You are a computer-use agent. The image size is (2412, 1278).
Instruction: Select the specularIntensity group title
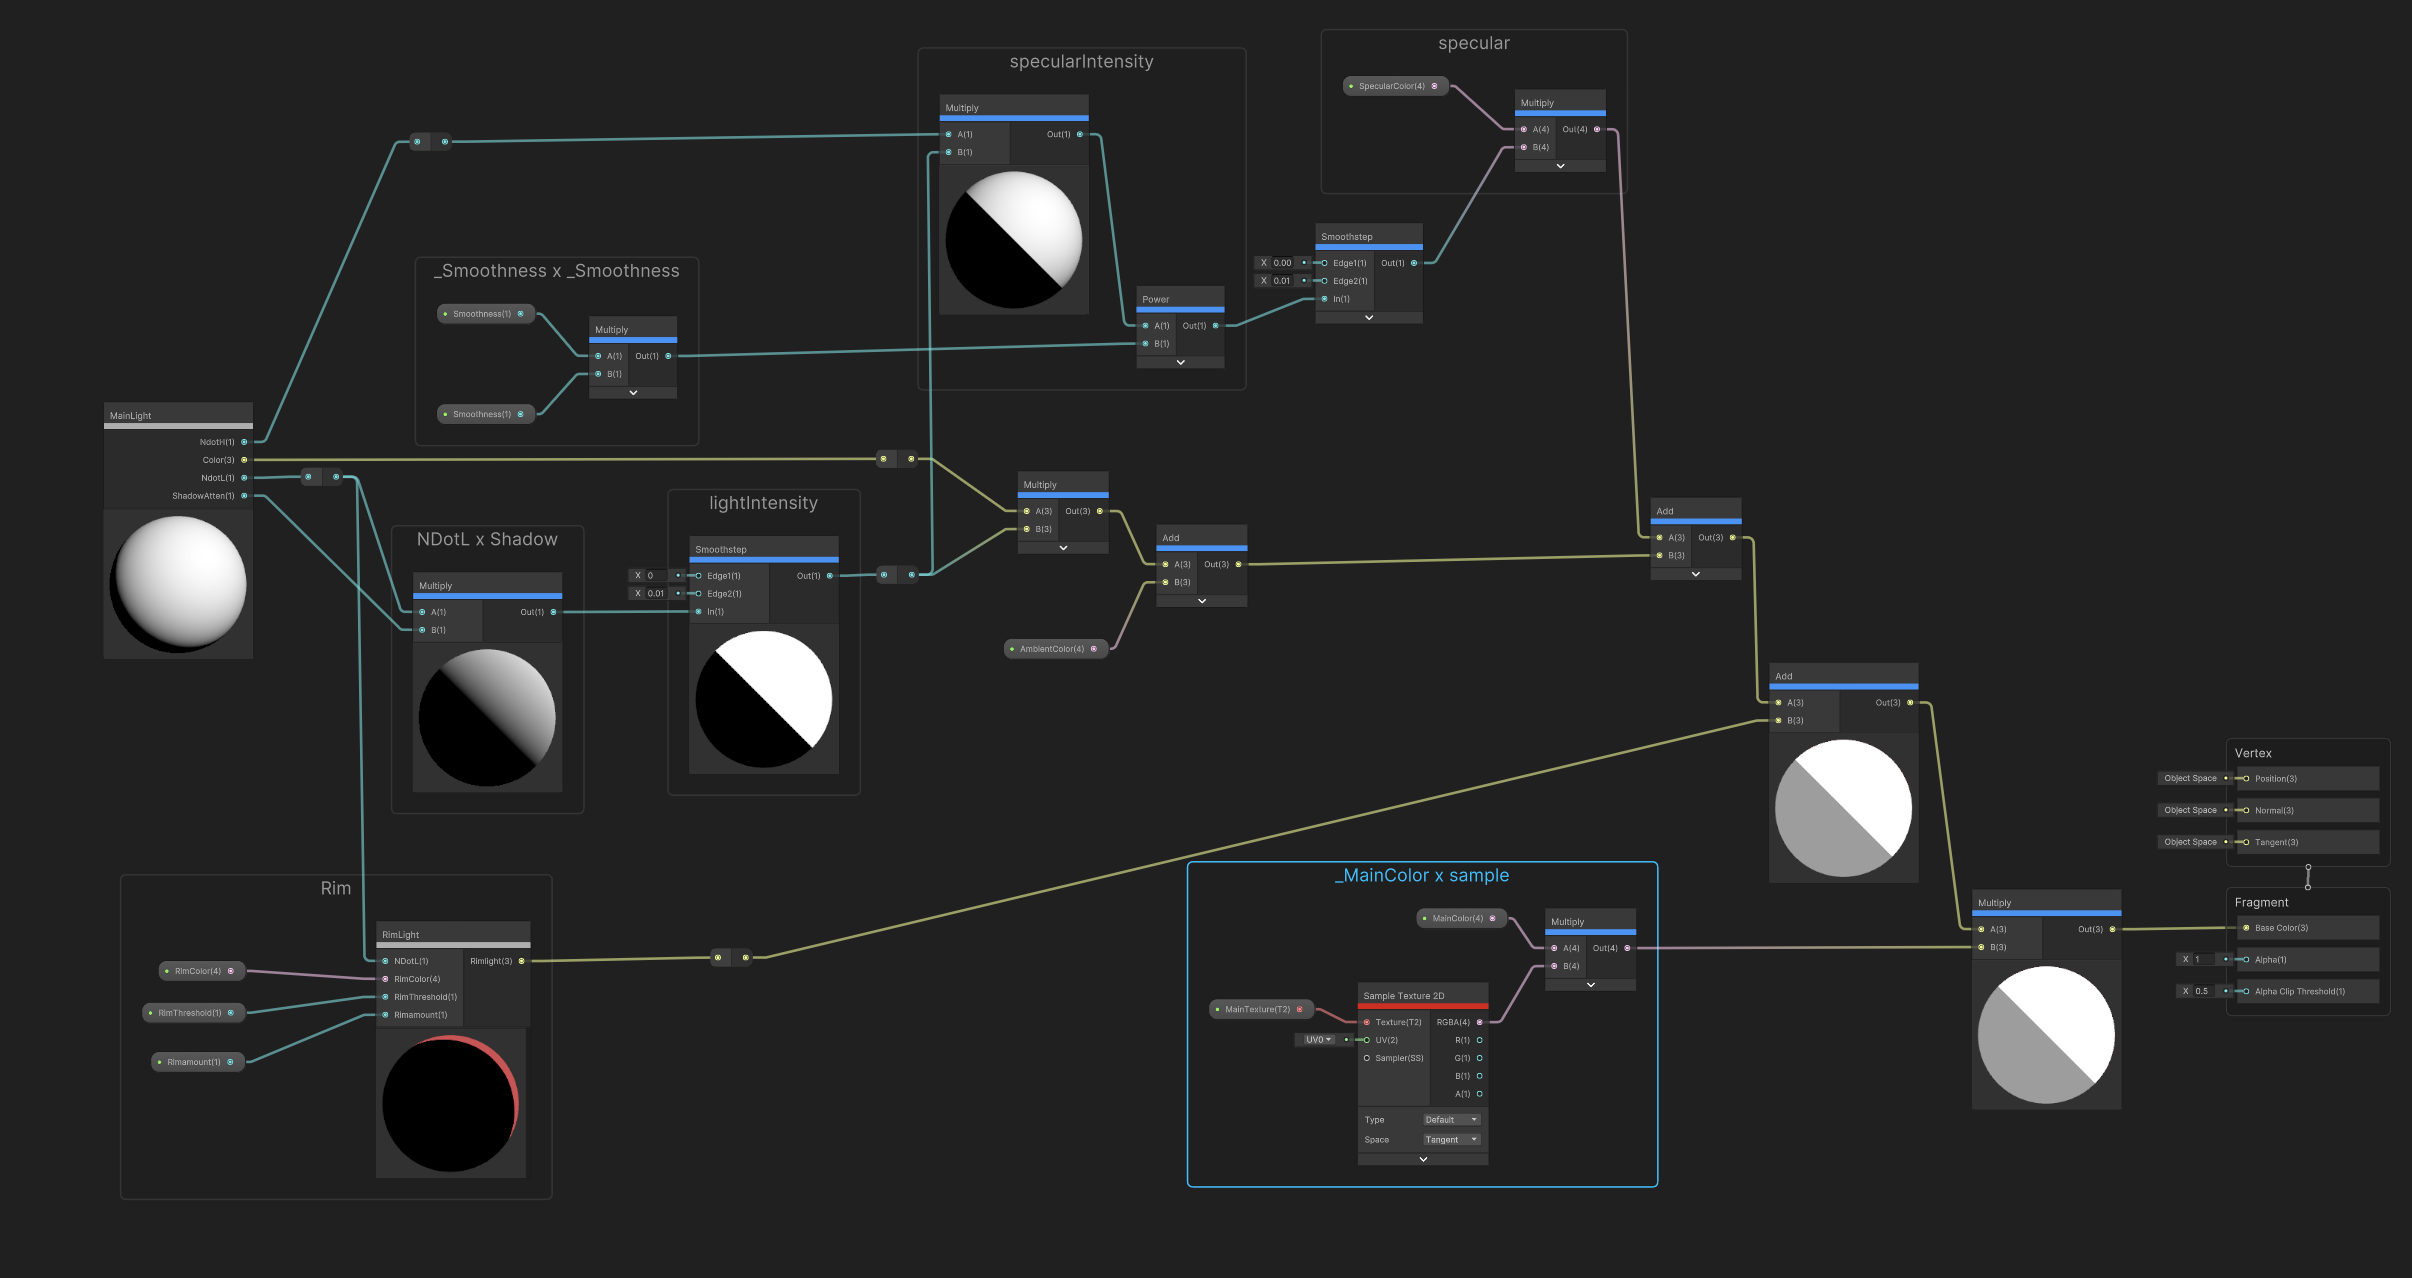(1081, 62)
